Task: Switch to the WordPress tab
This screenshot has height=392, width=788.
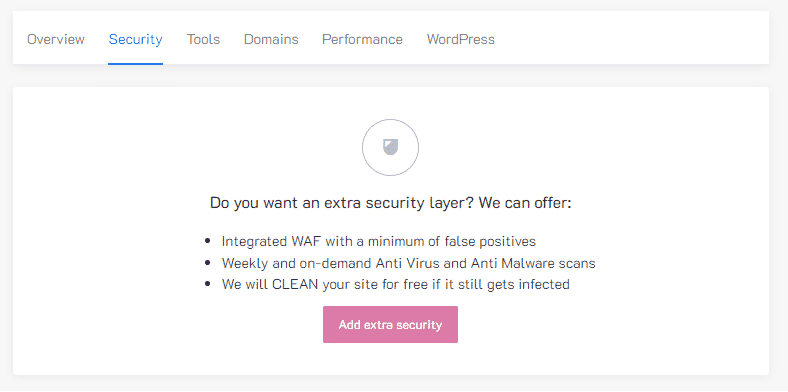Action: (x=460, y=39)
